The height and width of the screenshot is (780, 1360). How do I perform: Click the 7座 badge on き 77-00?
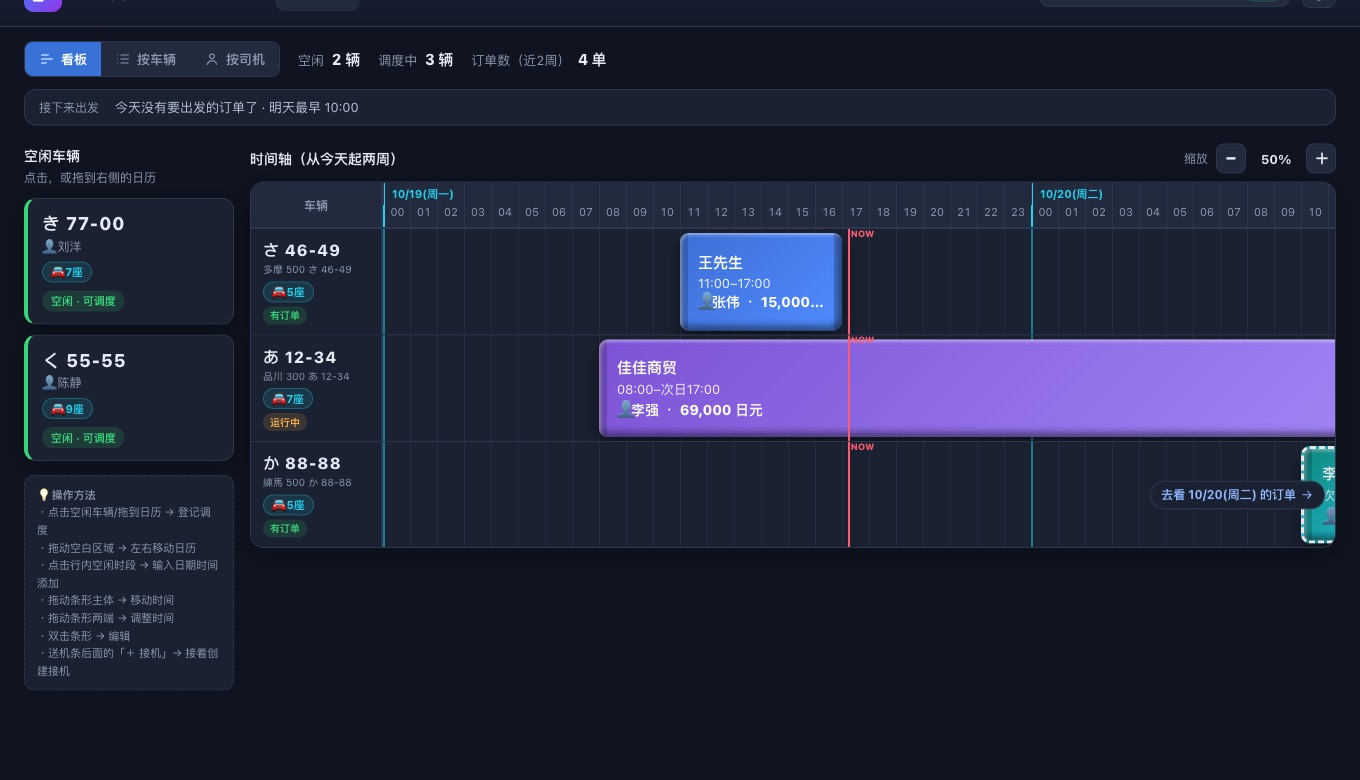point(66,272)
